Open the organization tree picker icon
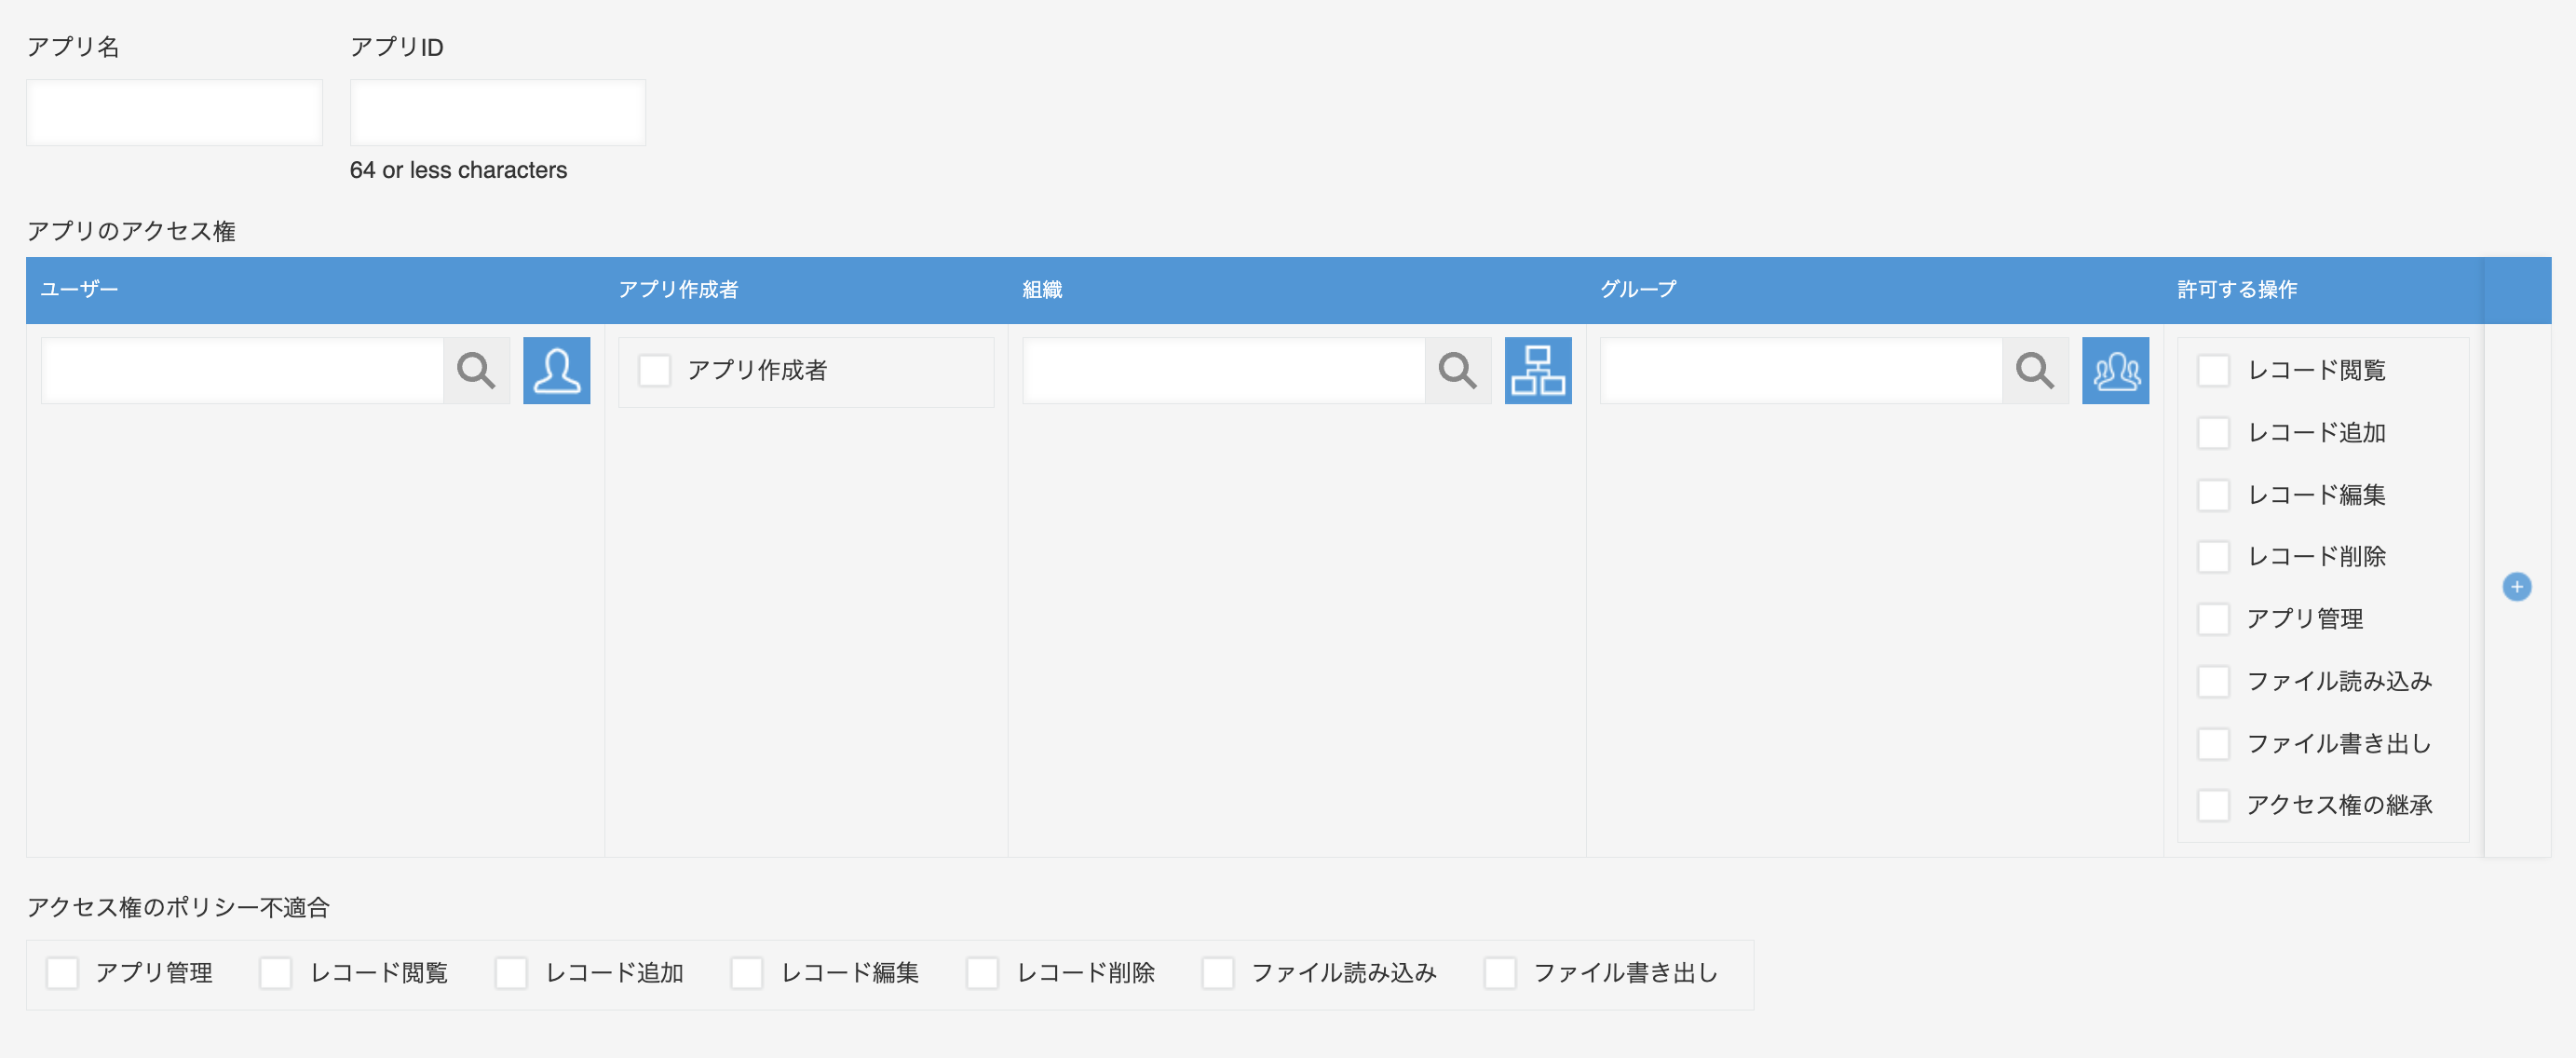2576x1058 pixels. (x=1538, y=371)
